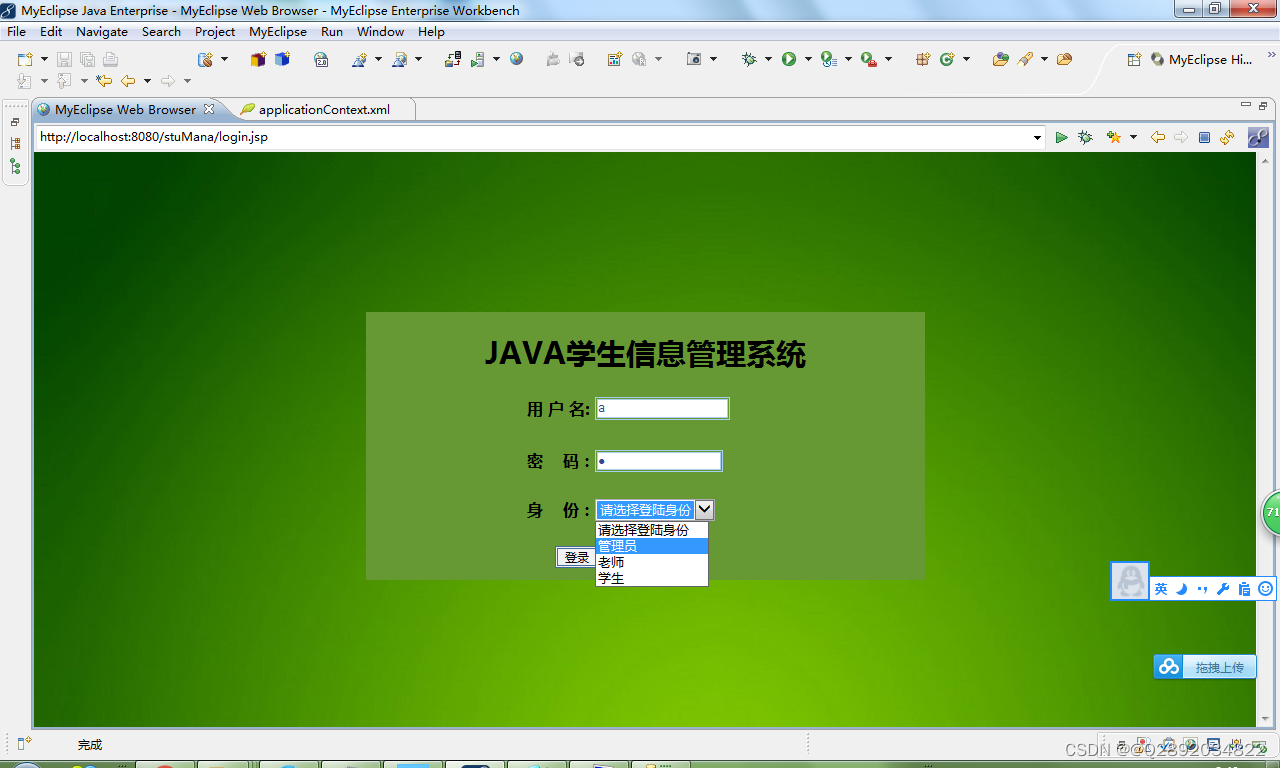Screen dimensions: 1280x768
Task: Open the 身份 identity combo box
Action: [x=655, y=510]
